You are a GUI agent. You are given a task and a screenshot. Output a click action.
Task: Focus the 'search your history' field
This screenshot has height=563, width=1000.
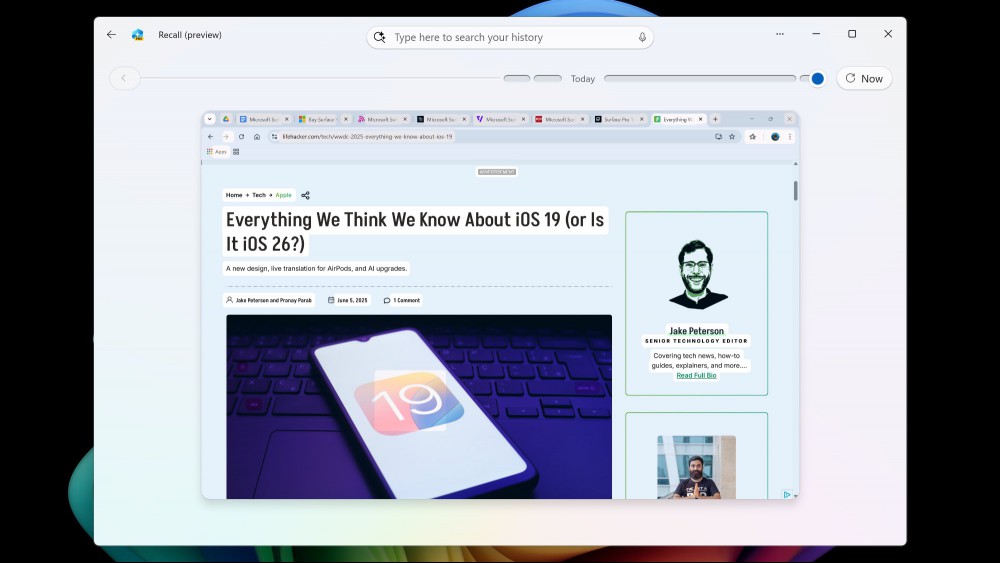click(510, 37)
